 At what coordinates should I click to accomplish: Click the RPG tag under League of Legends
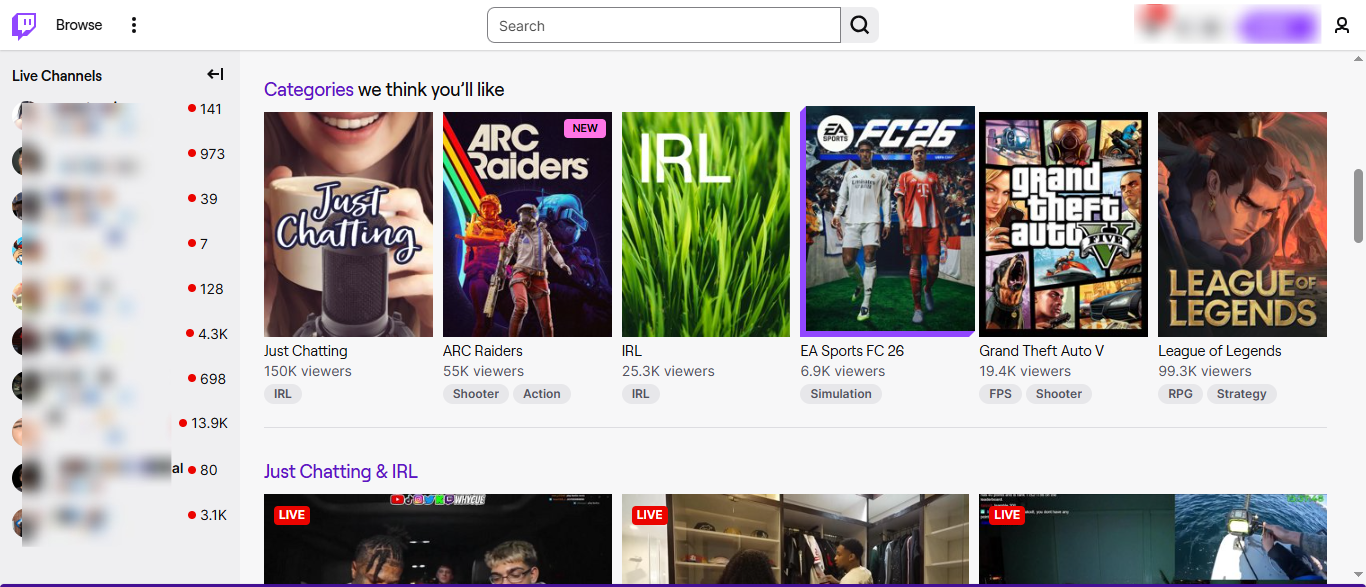[1179, 393]
